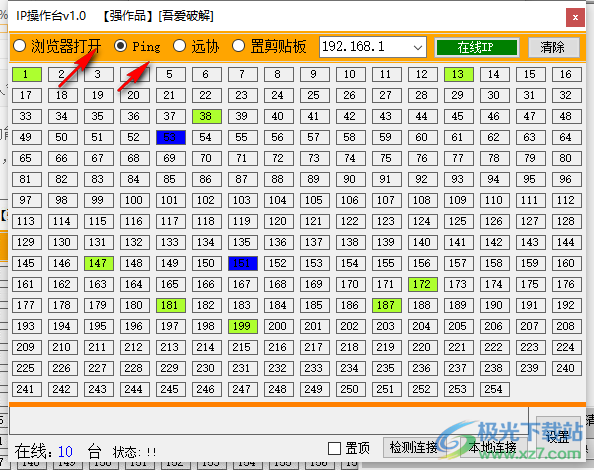This screenshot has height=470, width=594.
Task: Click IP cell 5
Action: tap(171, 74)
